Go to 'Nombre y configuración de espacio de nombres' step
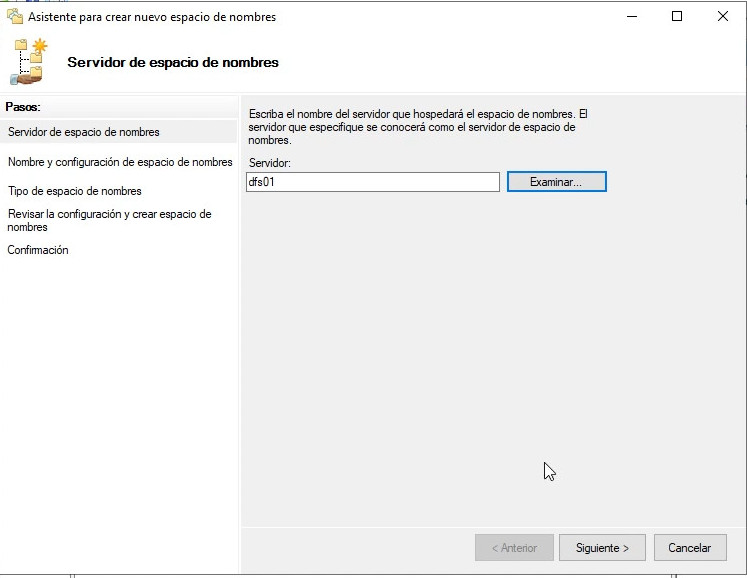The height and width of the screenshot is (578, 747). [x=119, y=162]
